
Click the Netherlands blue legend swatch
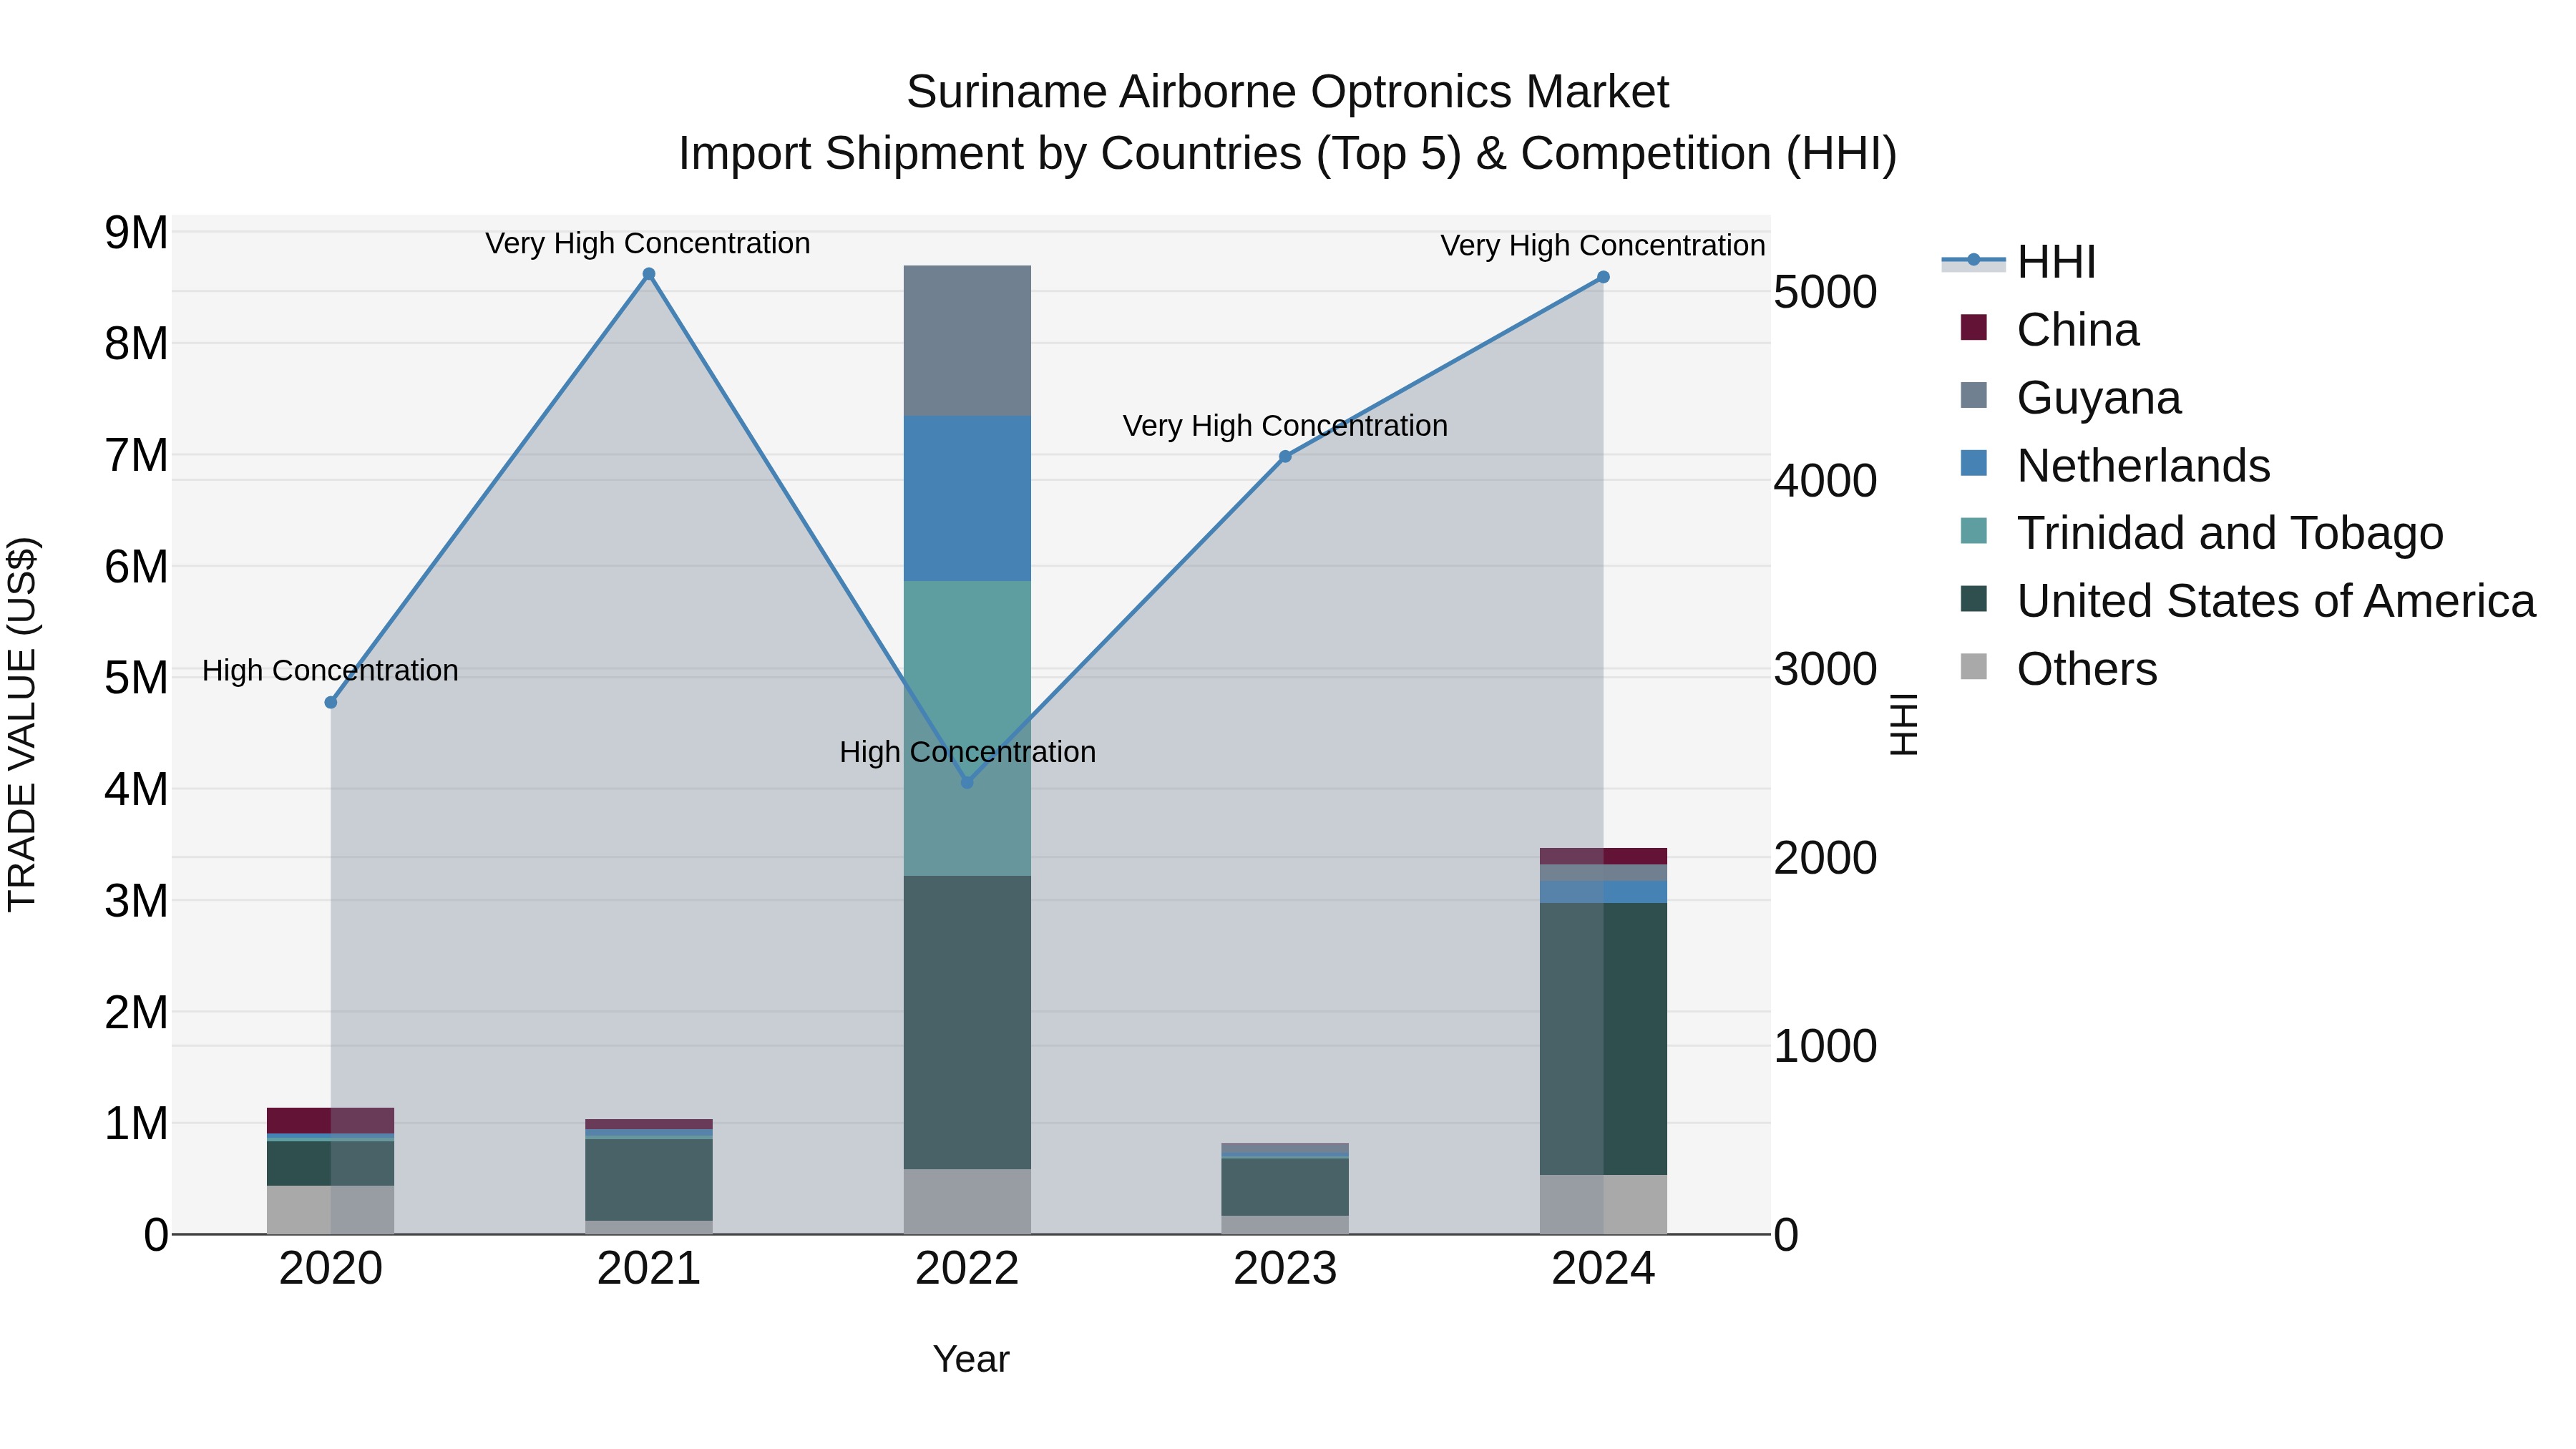[1974, 463]
